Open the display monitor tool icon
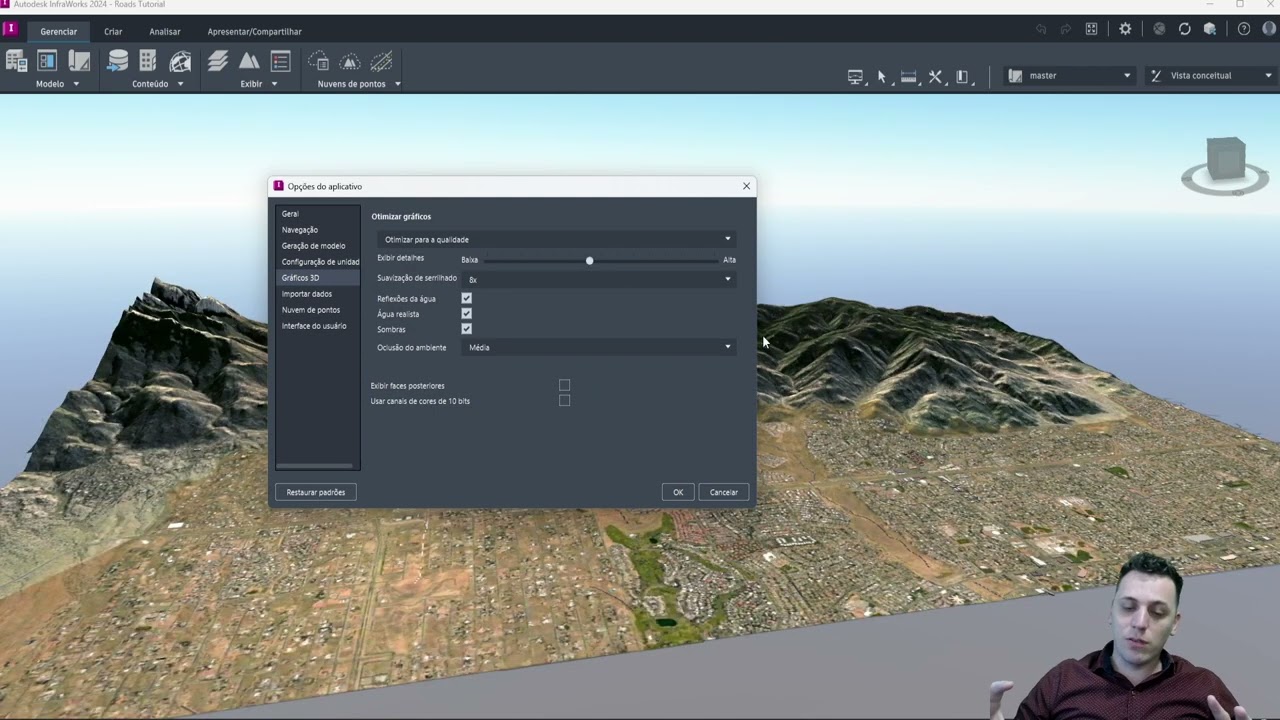 (x=855, y=76)
